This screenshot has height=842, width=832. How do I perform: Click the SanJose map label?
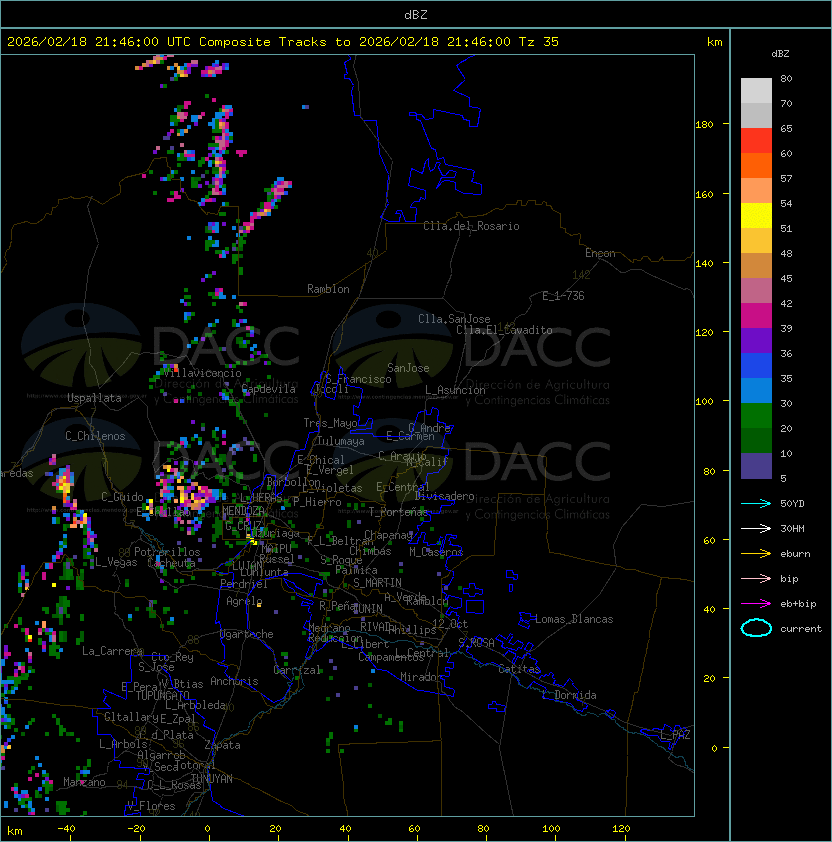408,368
